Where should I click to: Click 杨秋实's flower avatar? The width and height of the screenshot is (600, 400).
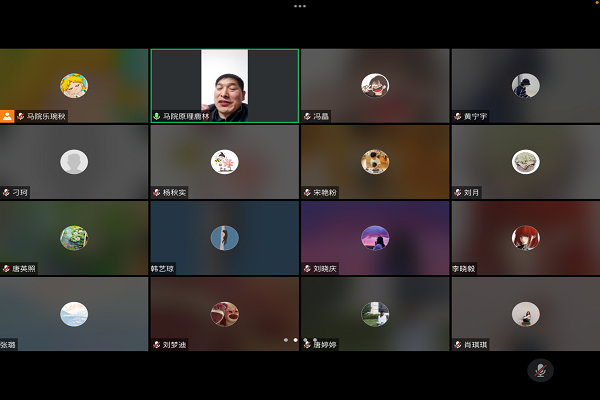click(224, 161)
